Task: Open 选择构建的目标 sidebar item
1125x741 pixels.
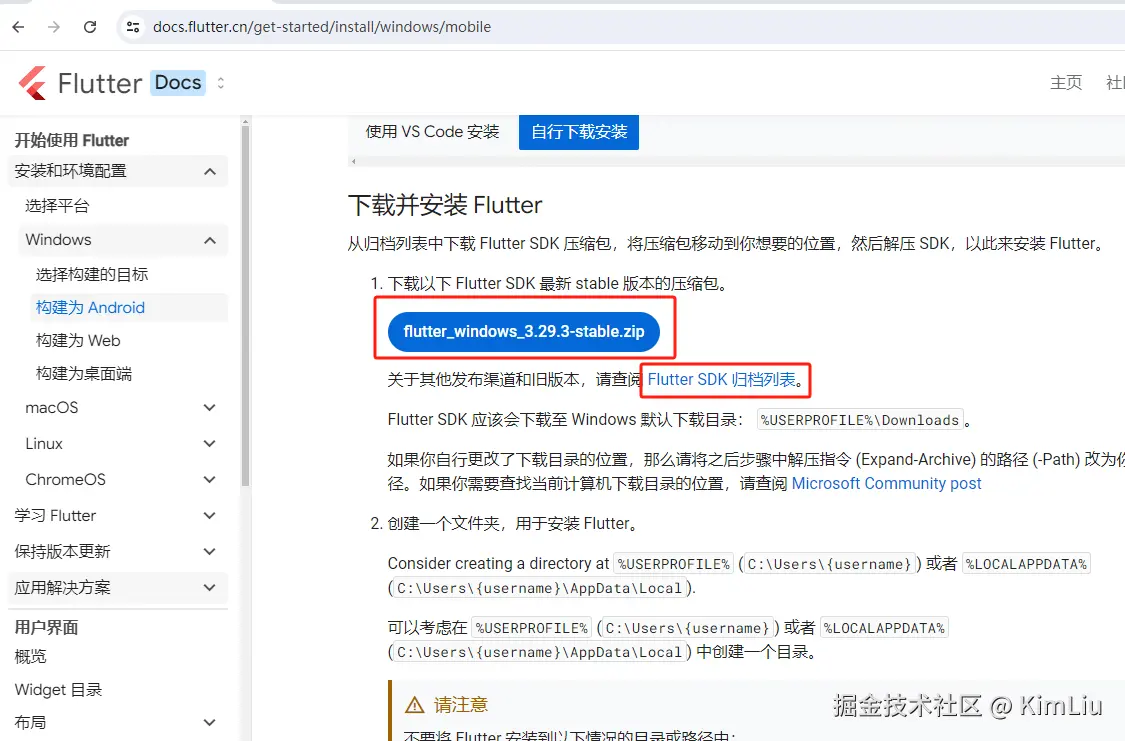Action: click(x=92, y=274)
